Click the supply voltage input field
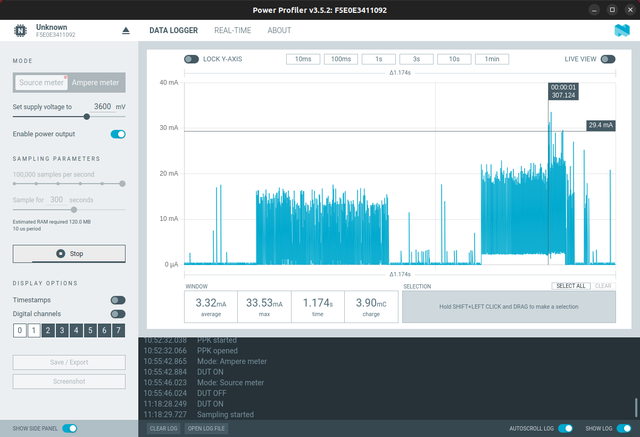The height and width of the screenshot is (437, 640). tap(100, 106)
